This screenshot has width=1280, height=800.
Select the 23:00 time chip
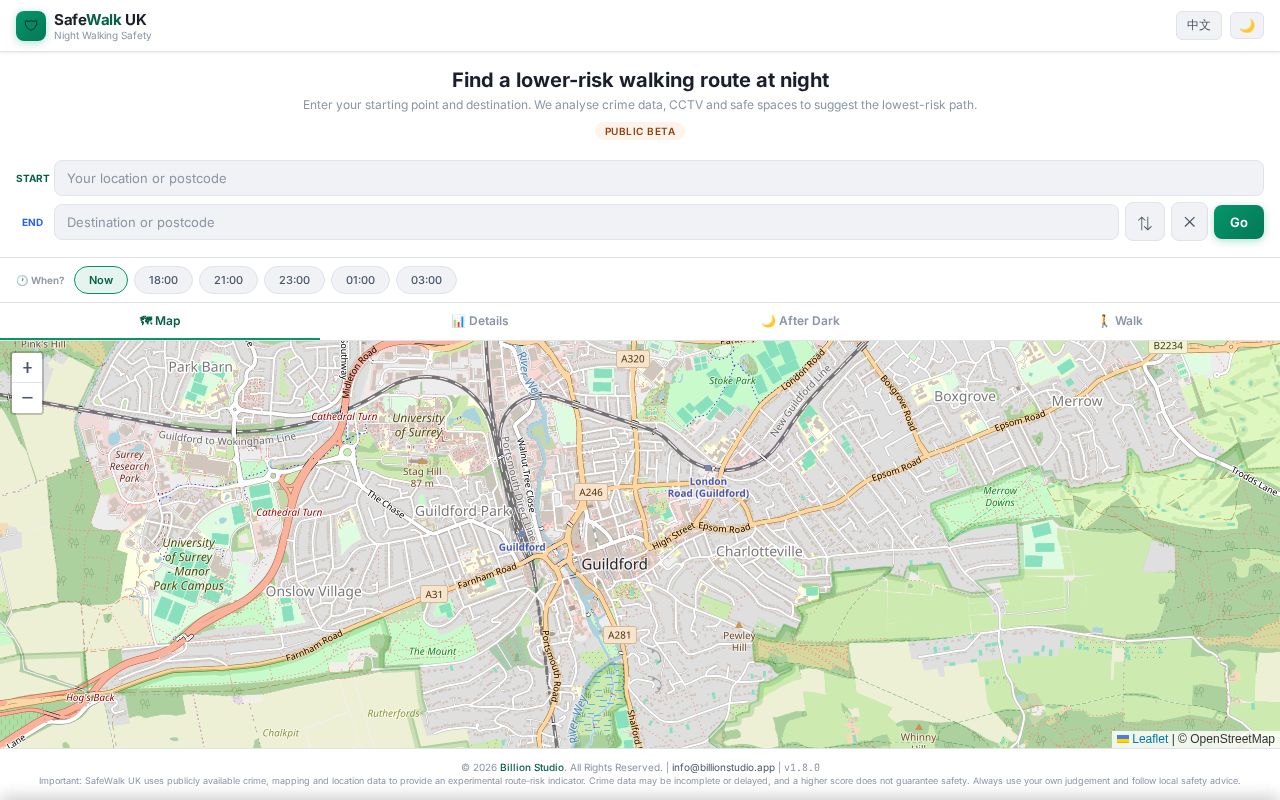pyautogui.click(x=294, y=280)
